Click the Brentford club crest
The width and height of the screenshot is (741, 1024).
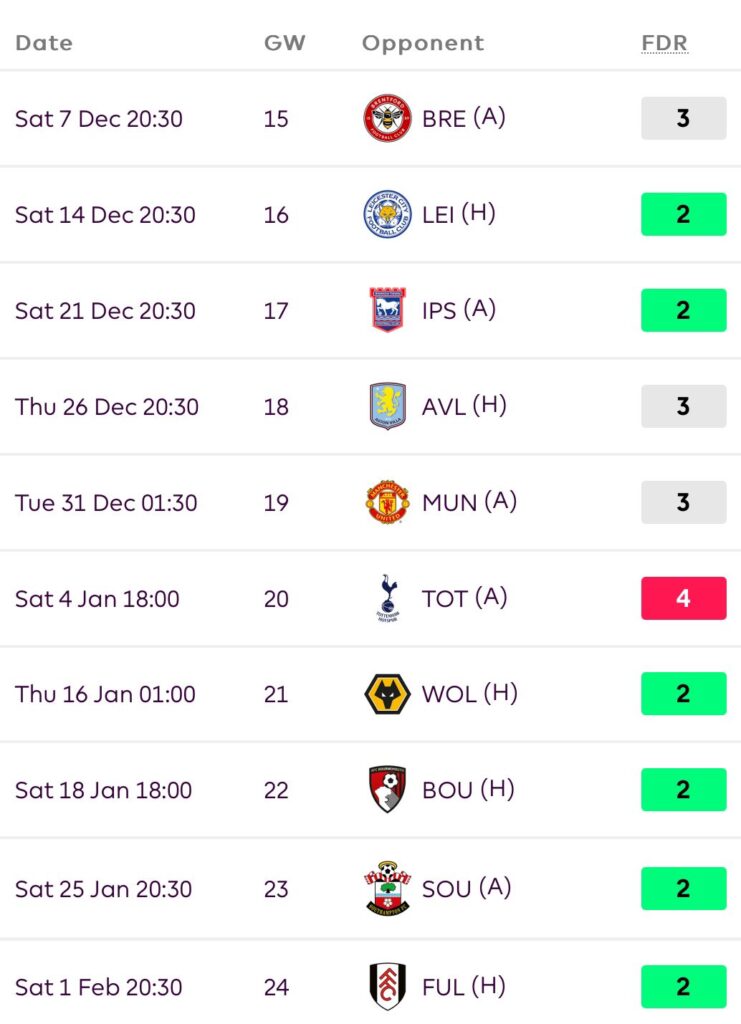(x=387, y=118)
